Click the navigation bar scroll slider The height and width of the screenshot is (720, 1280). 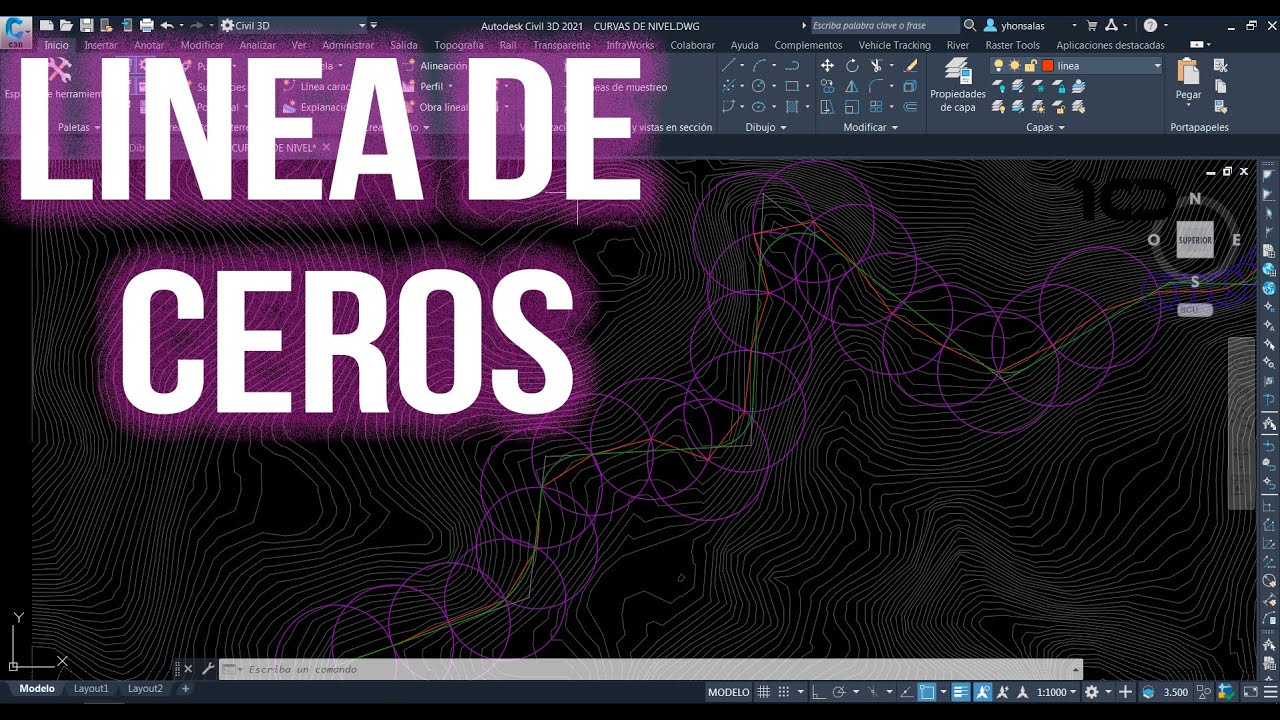(x=1240, y=424)
